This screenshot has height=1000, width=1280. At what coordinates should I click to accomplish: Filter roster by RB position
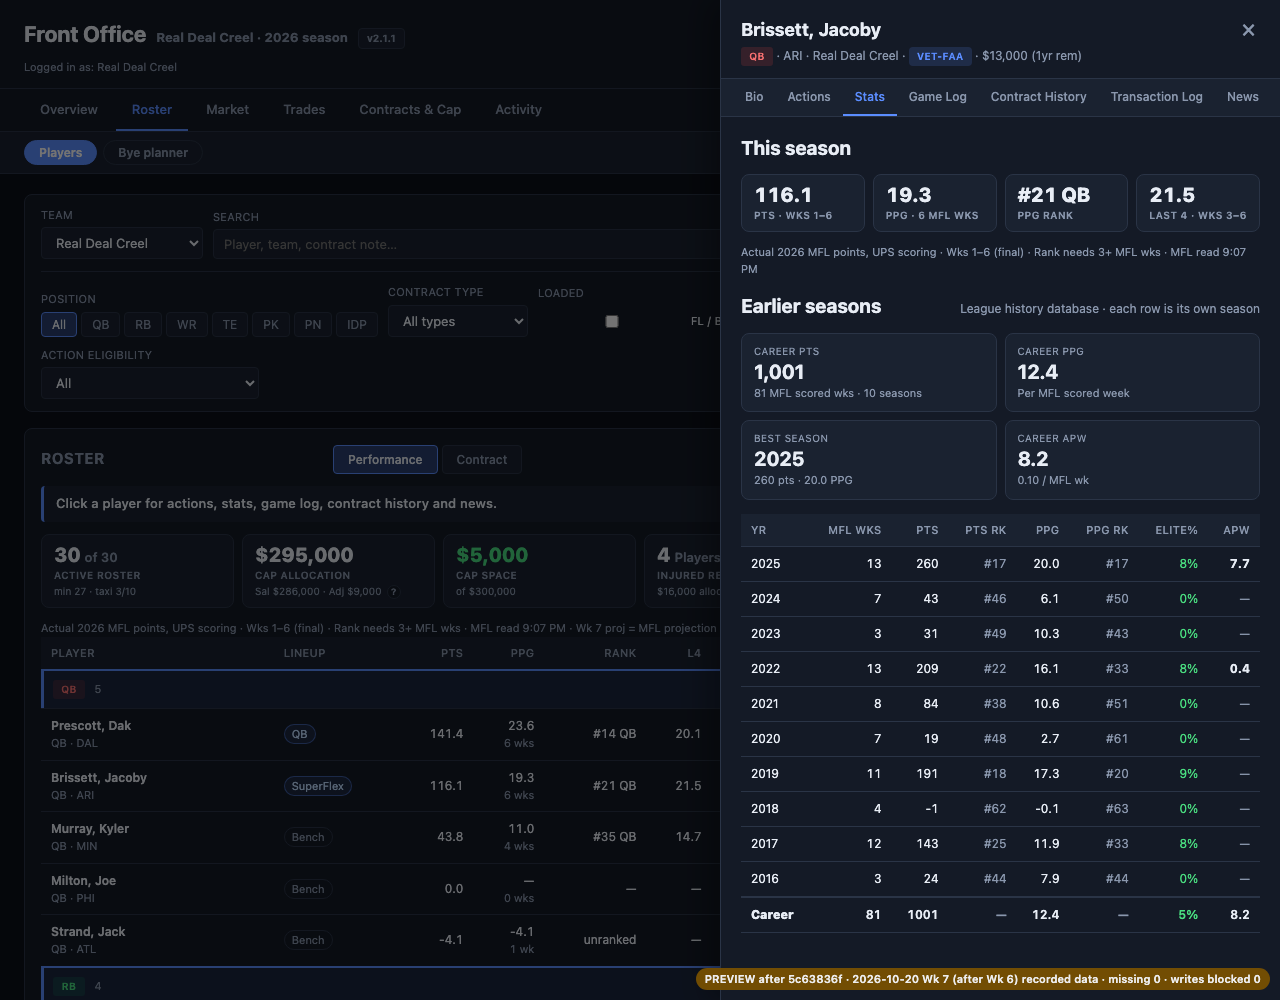click(x=143, y=325)
